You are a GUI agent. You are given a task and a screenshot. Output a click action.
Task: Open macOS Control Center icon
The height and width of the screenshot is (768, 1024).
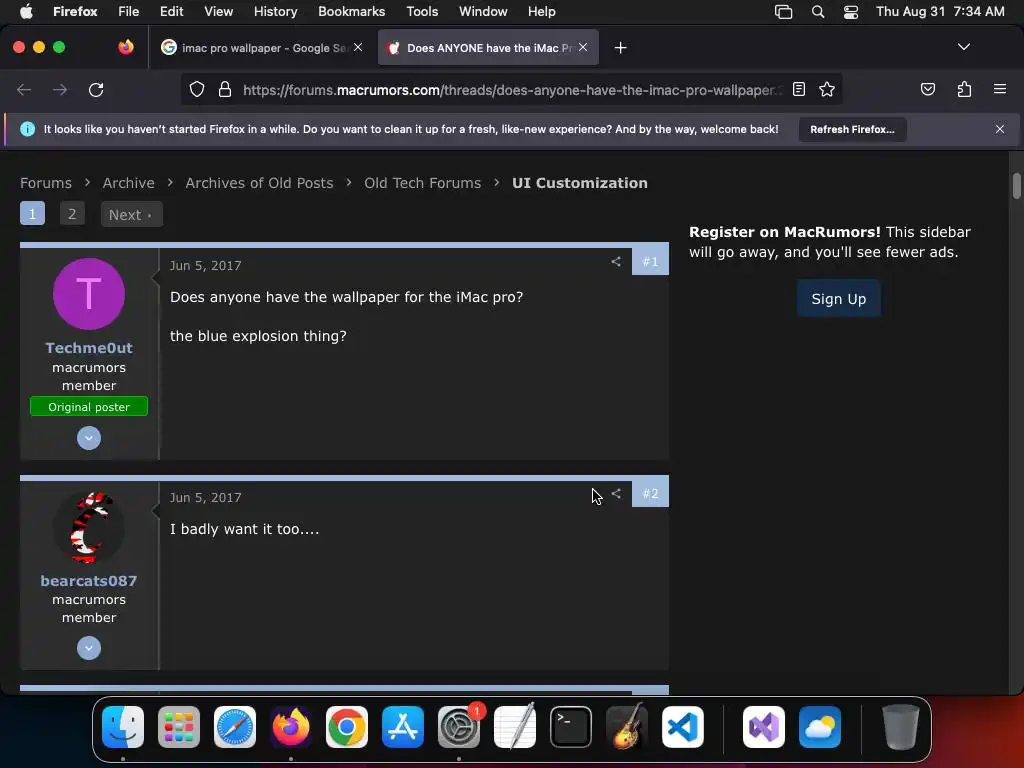[850, 12]
